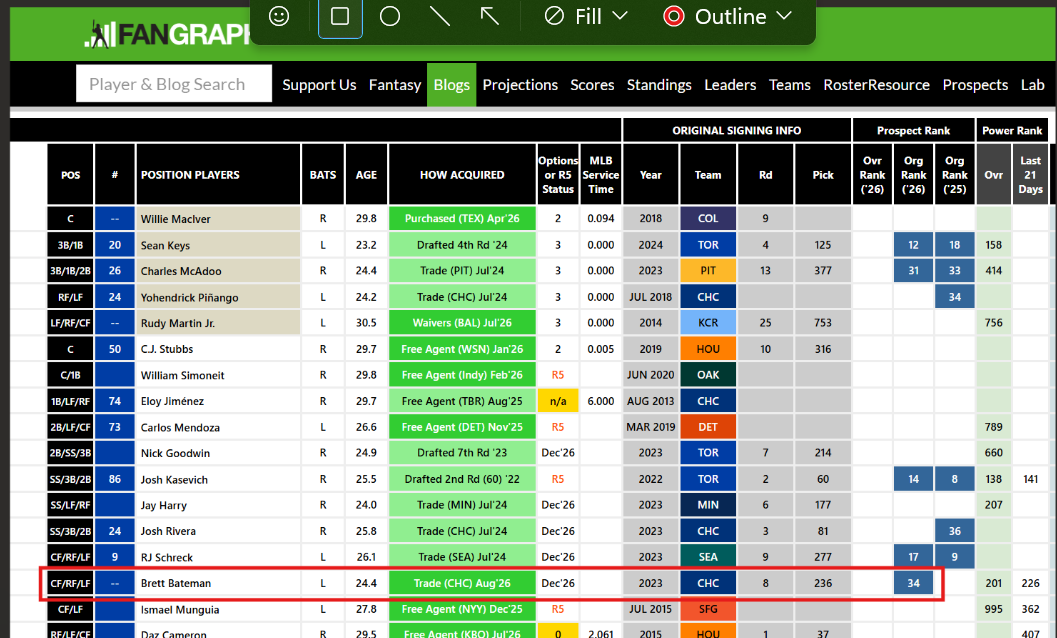This screenshot has height=638, width=1057.
Task: Select the rectangle shape tool
Action: [340, 16]
